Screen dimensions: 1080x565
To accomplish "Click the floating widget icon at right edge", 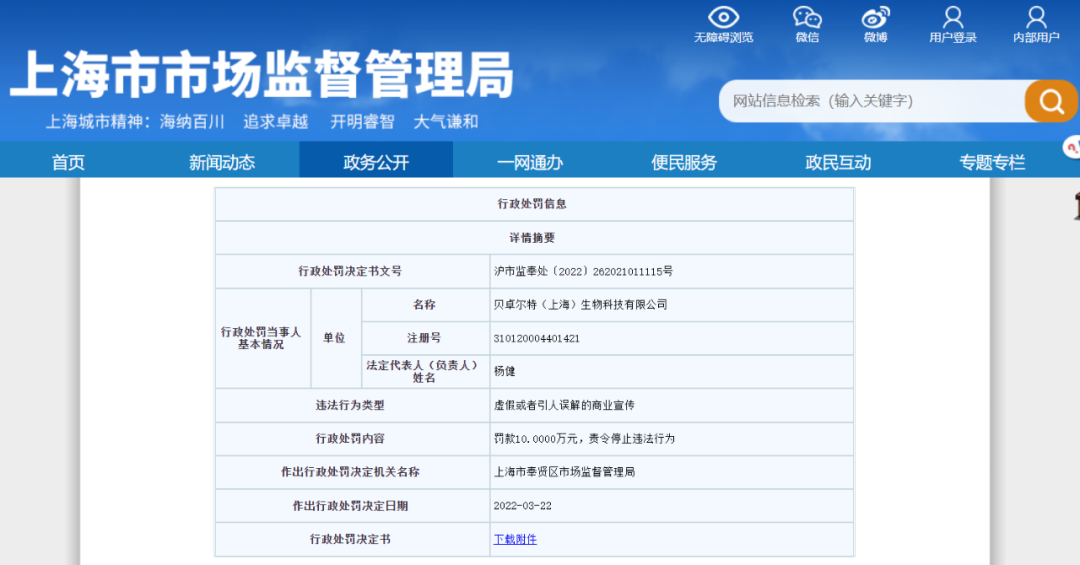I will point(1071,148).
